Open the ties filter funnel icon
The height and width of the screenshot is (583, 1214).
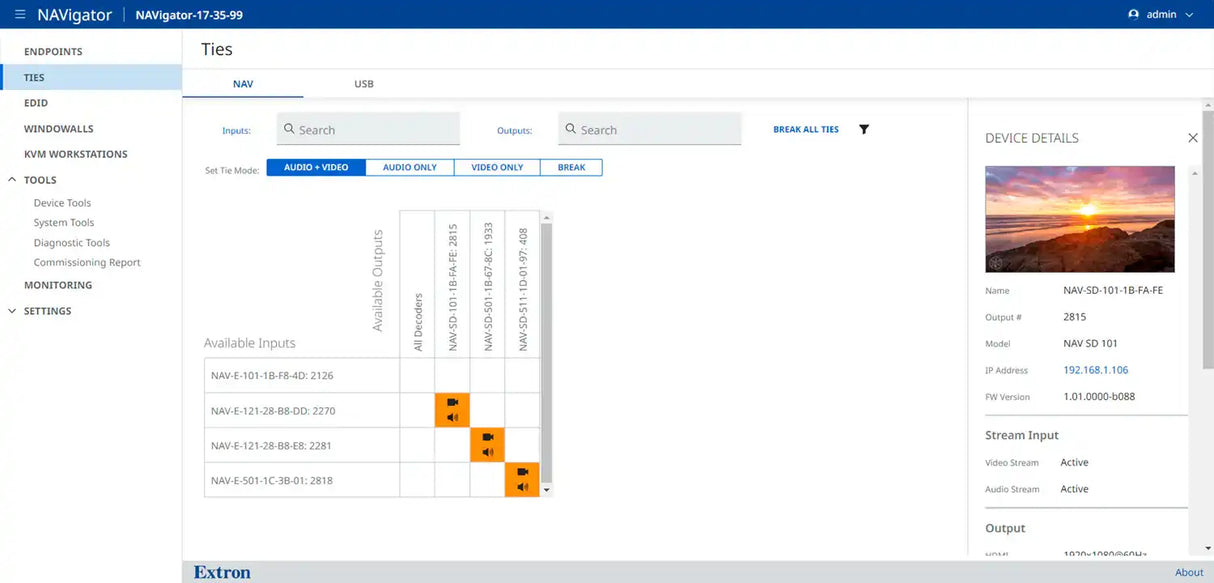coord(863,128)
